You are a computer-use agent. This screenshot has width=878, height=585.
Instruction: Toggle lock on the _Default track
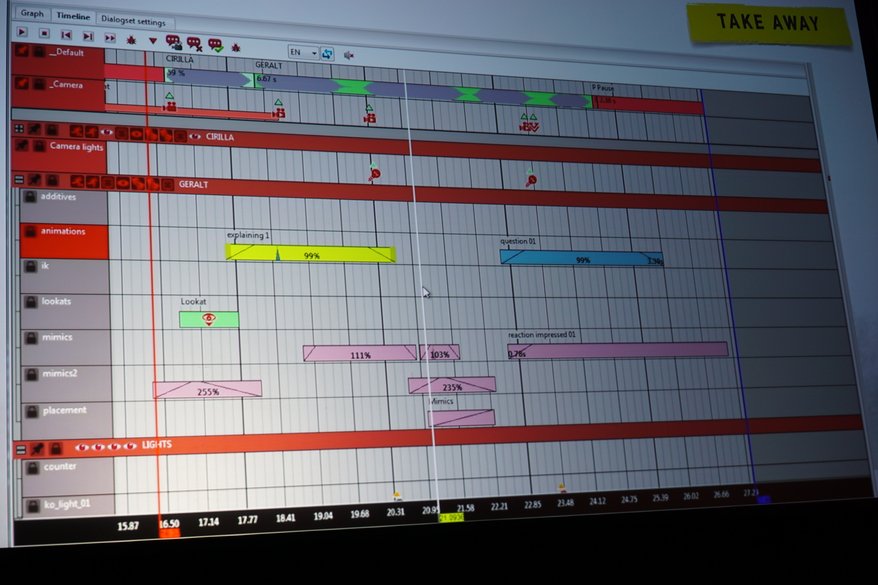[39, 52]
